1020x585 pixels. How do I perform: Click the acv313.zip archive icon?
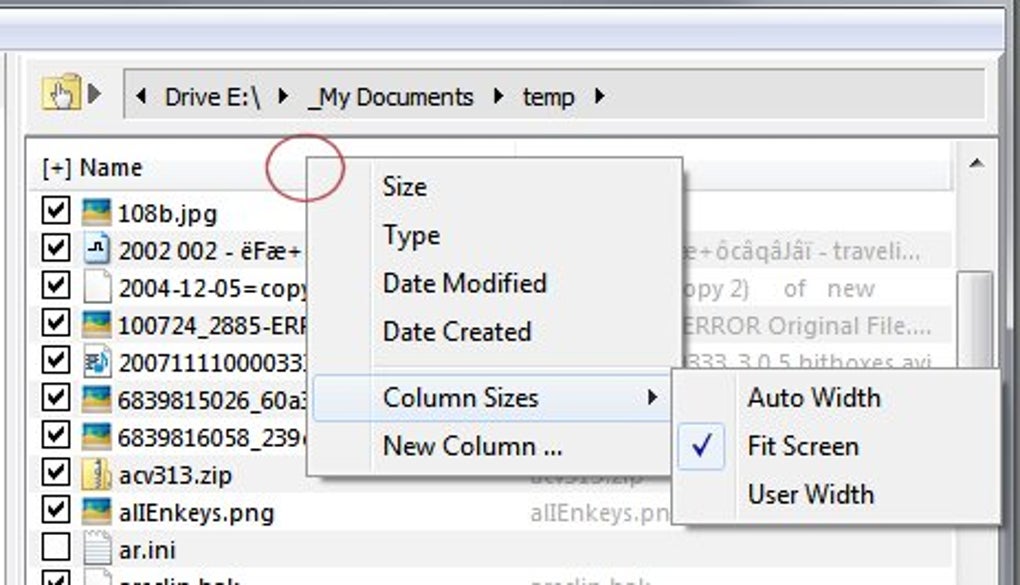click(x=96, y=474)
